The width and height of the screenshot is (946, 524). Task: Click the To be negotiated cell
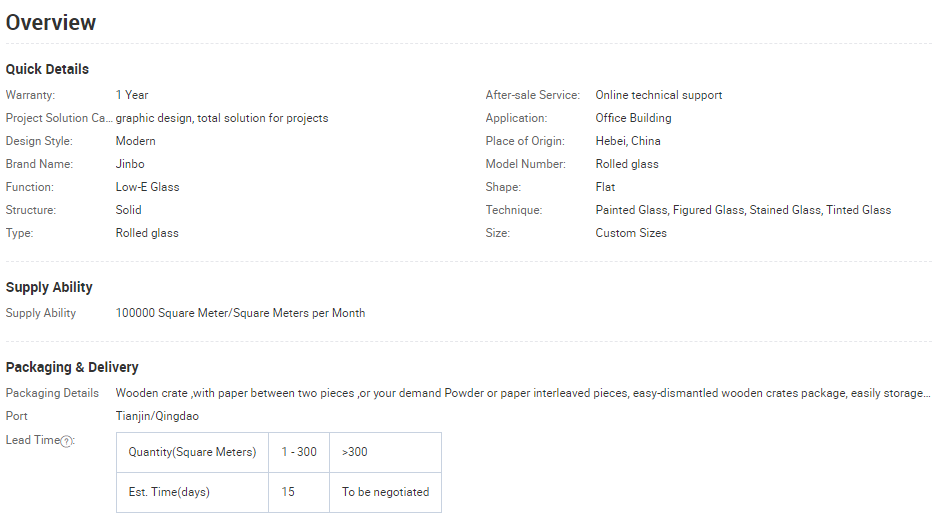click(x=385, y=492)
